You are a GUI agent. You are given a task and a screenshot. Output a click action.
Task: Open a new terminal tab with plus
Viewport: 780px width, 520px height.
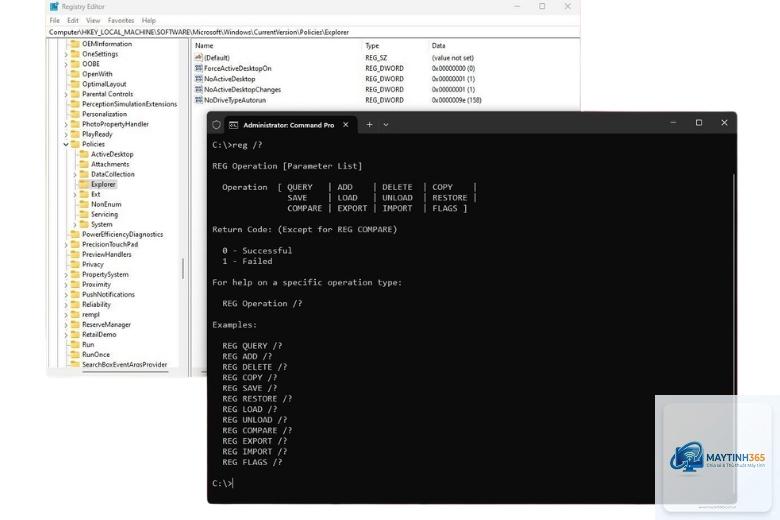369,124
